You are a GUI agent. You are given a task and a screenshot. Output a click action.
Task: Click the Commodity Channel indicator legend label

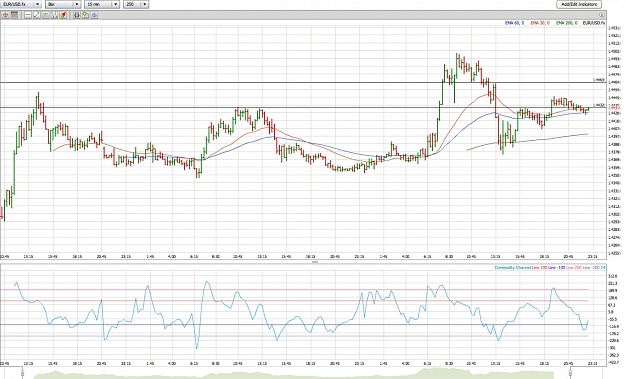512,267
